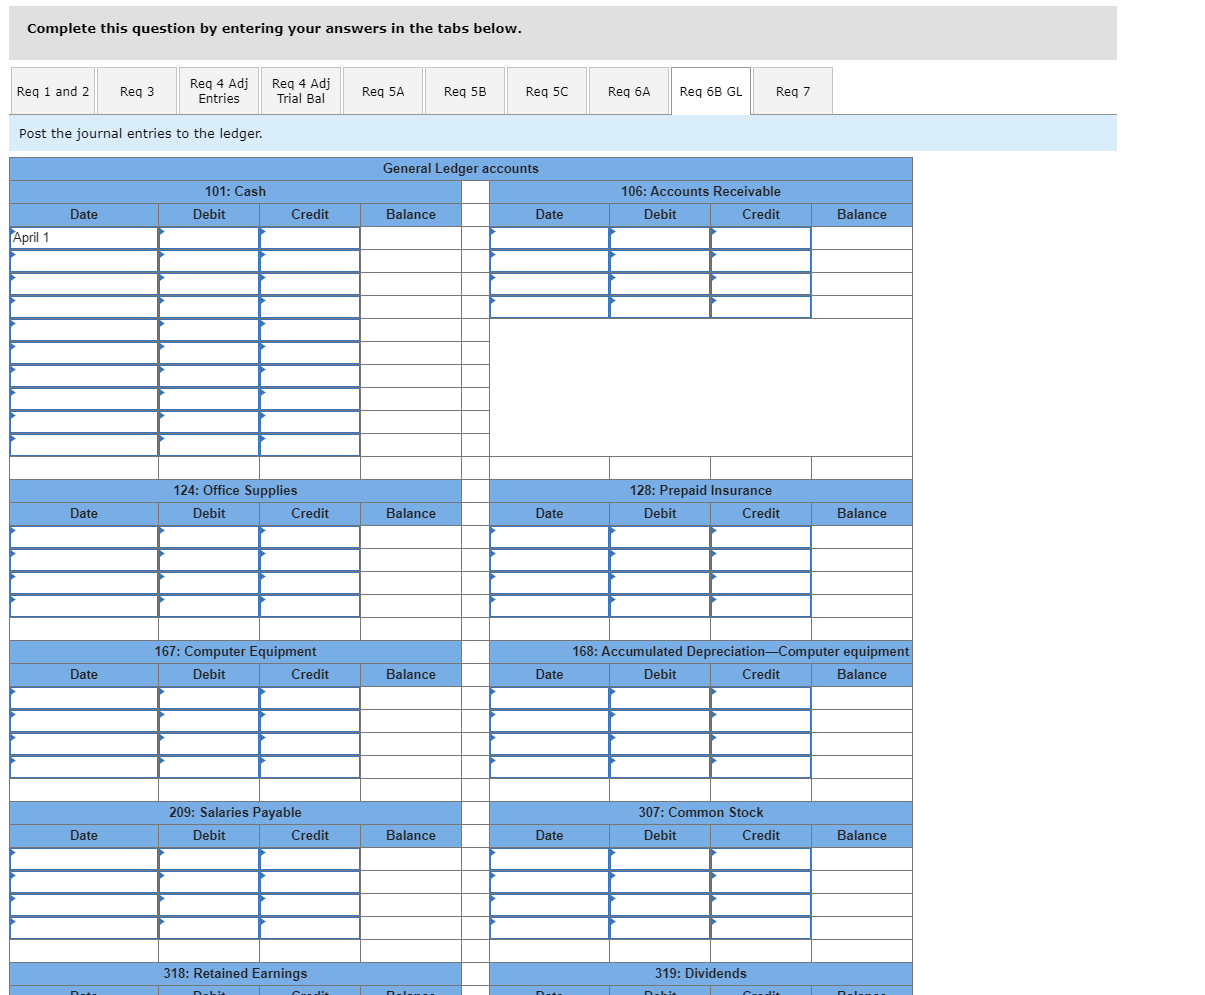Switch to the Req 3 tab
The image size is (1205, 995).
137,91
